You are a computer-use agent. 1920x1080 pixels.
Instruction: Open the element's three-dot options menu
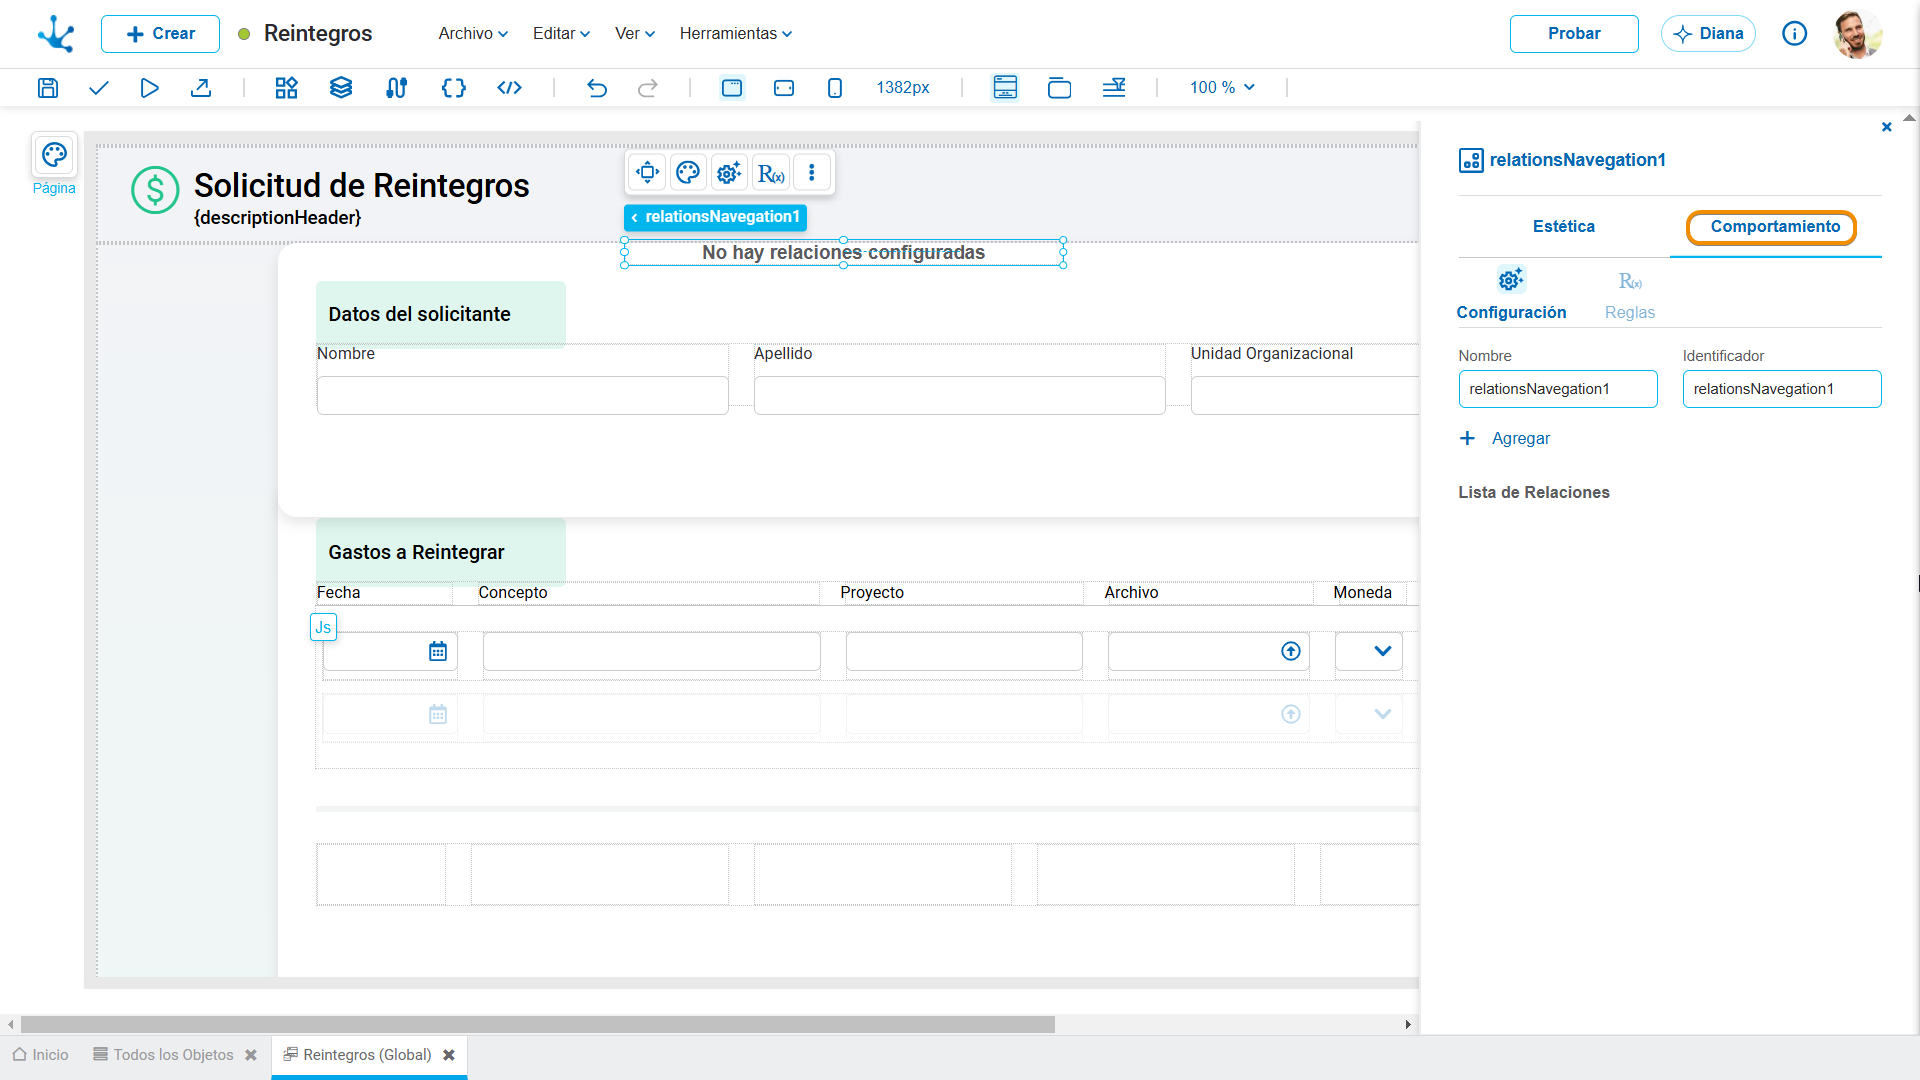tap(812, 173)
